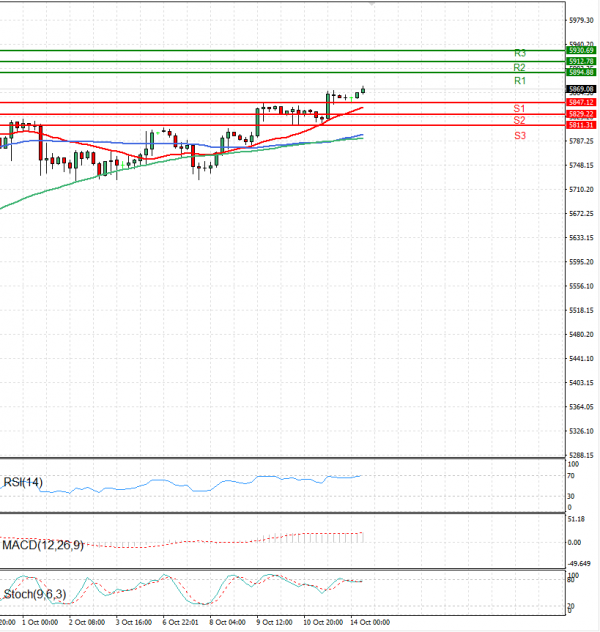Viewport: 600px width, 632px height.
Task: Click the 5518.15 price axis value
Action: 581,310
